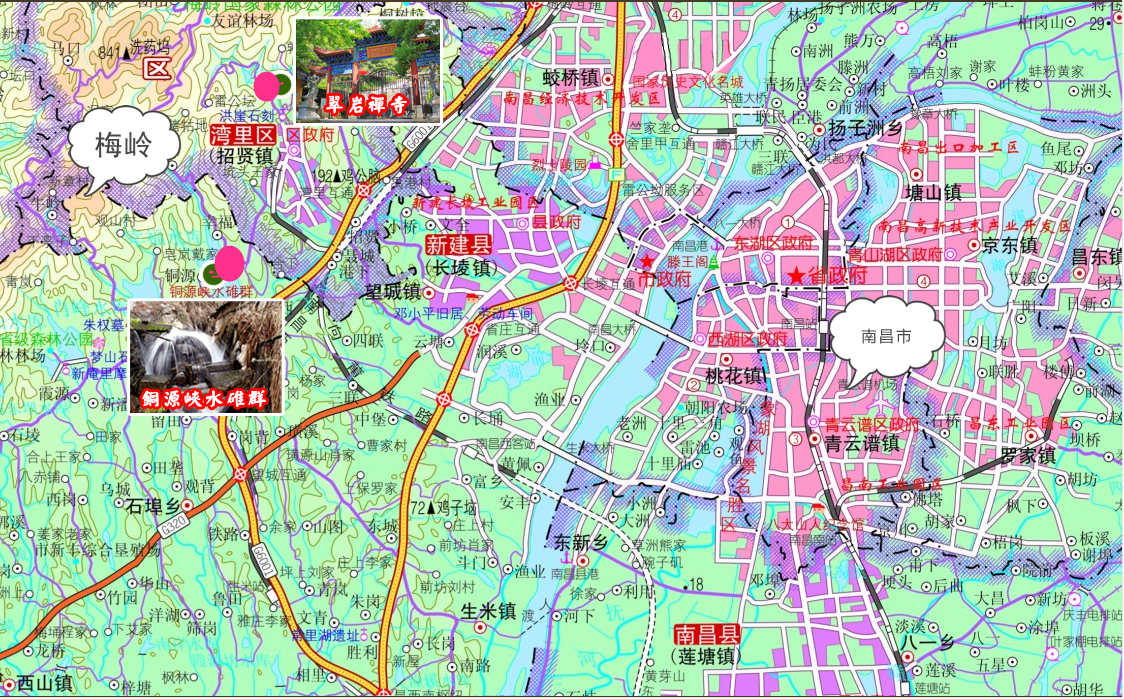The width and height of the screenshot is (1124, 699).
Task: Click the circled number ④ near 京东镇
Action: coord(923,281)
